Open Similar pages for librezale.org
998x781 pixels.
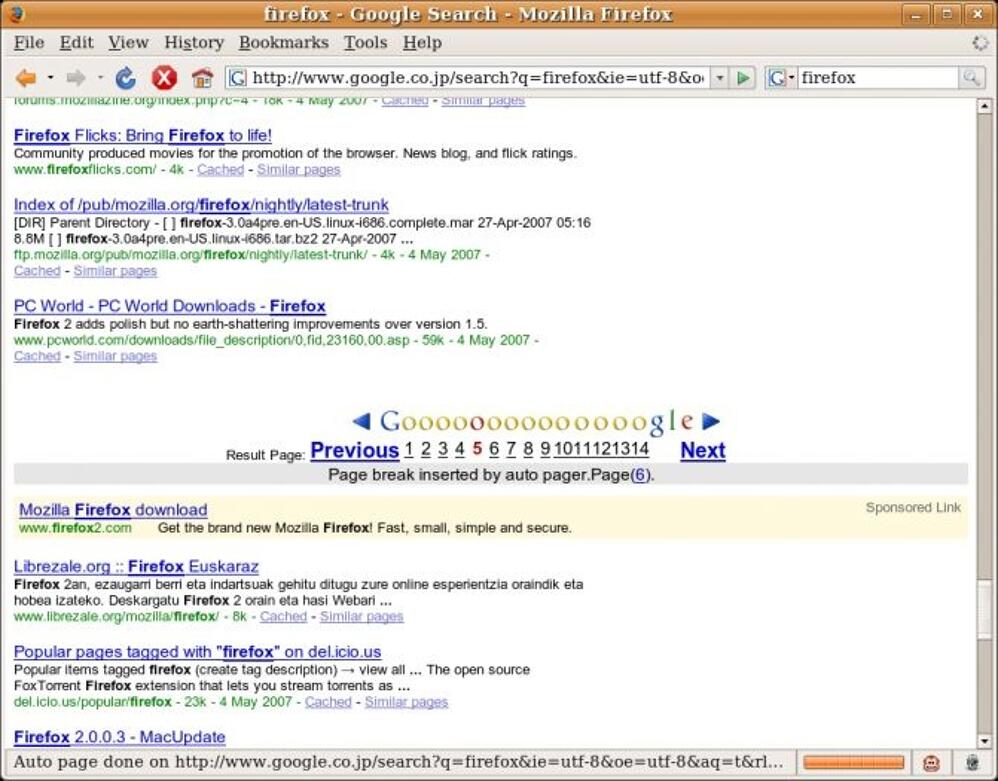tap(362, 617)
